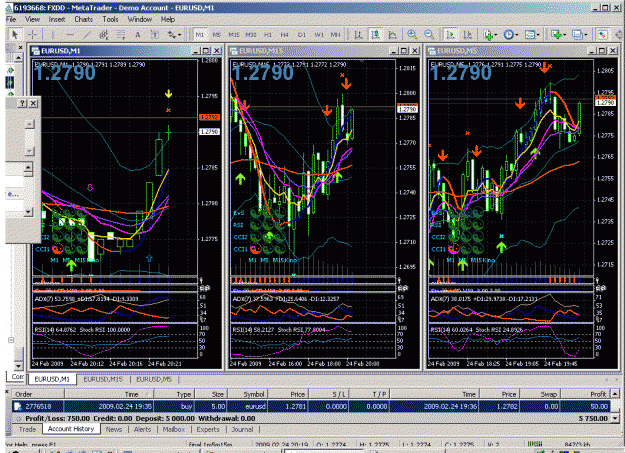625x453 pixels.
Task: Click the arrows drawing tool icon
Action: click(171, 35)
